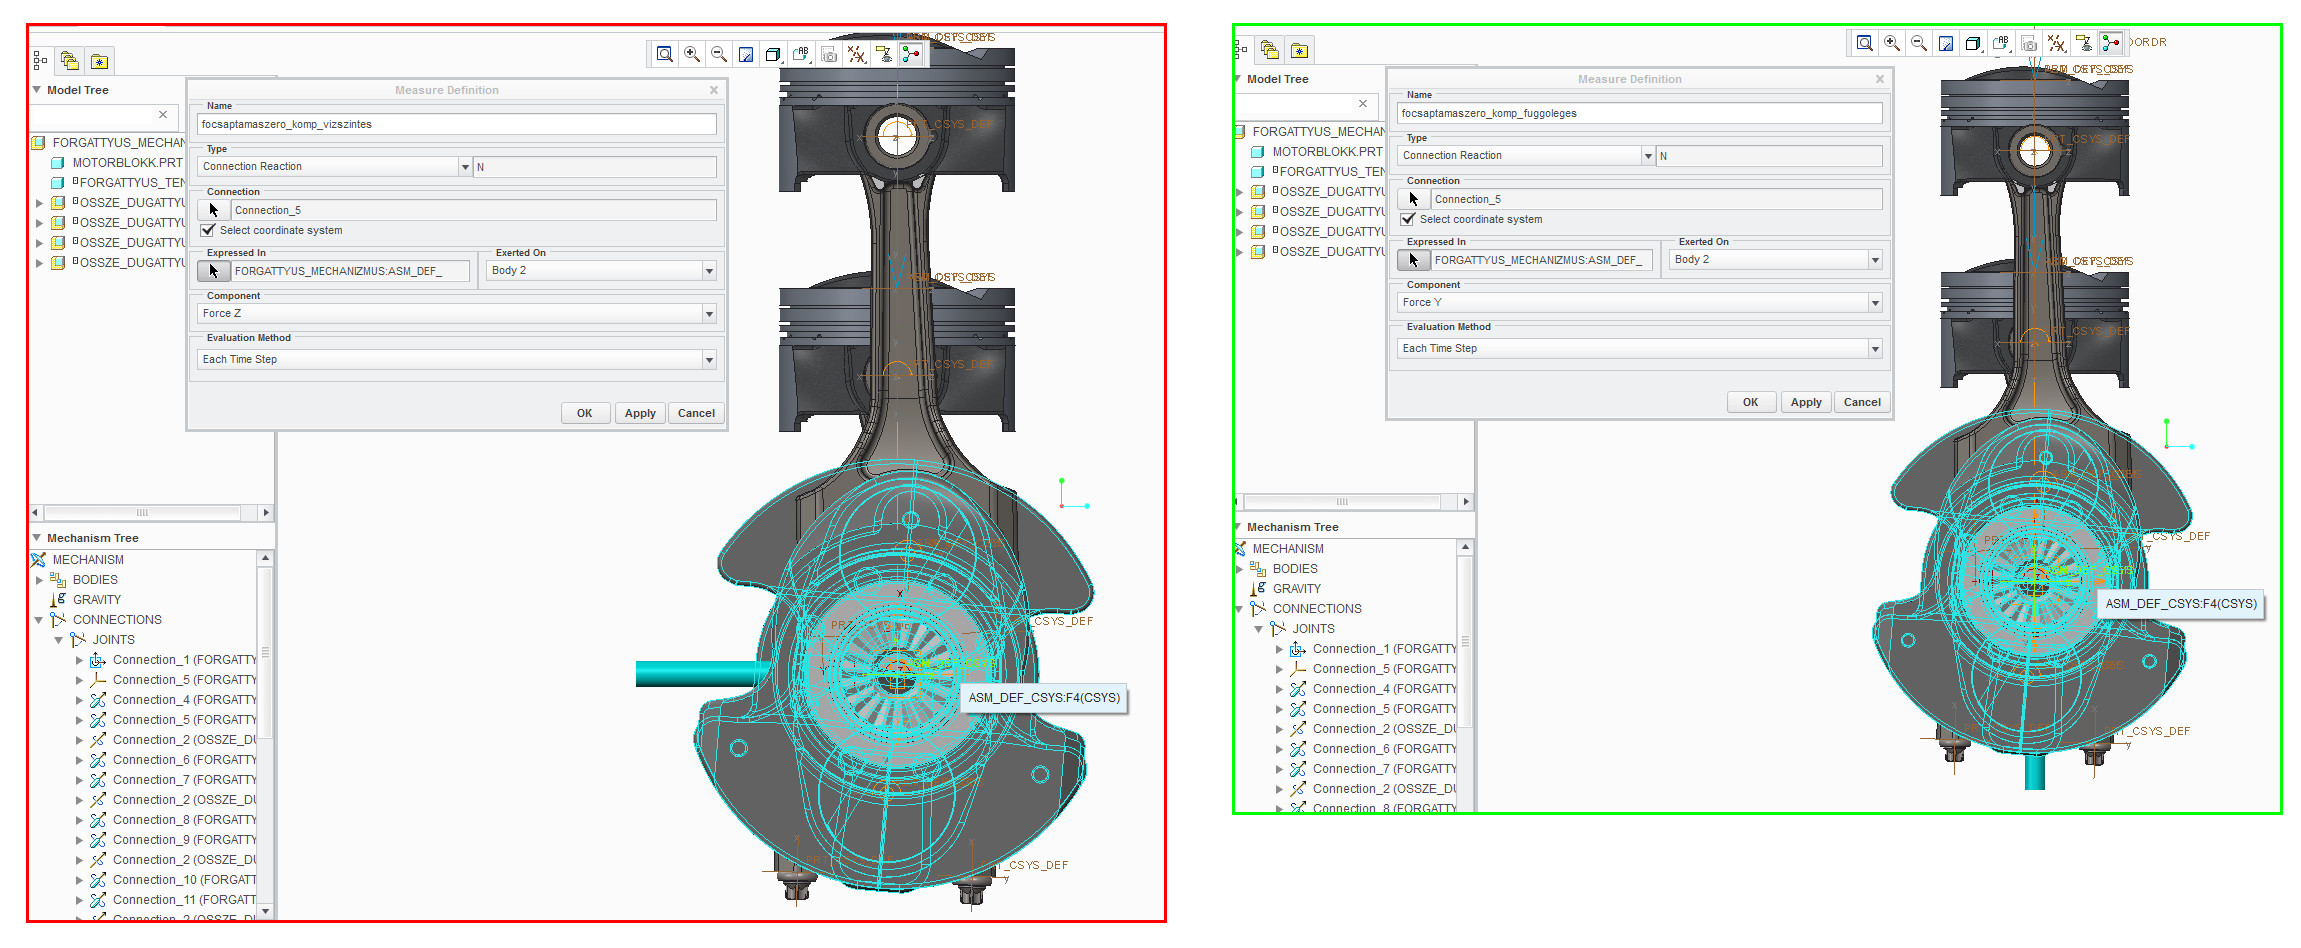Expand BODIES node in Force Z screenshot Mechanism Tree

tap(40, 580)
